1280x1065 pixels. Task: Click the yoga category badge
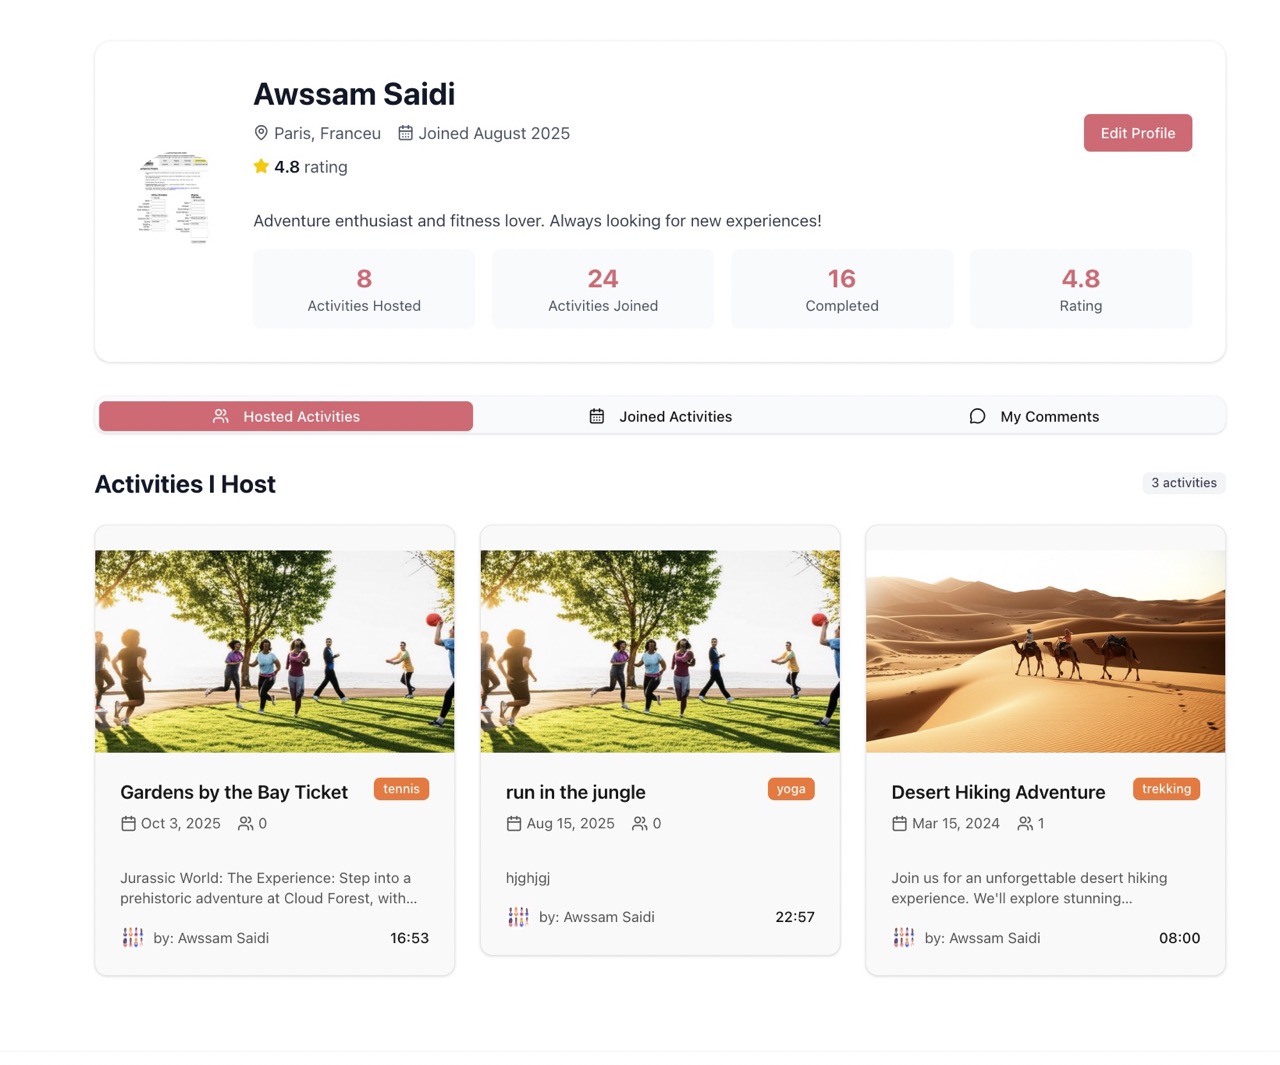[791, 789]
